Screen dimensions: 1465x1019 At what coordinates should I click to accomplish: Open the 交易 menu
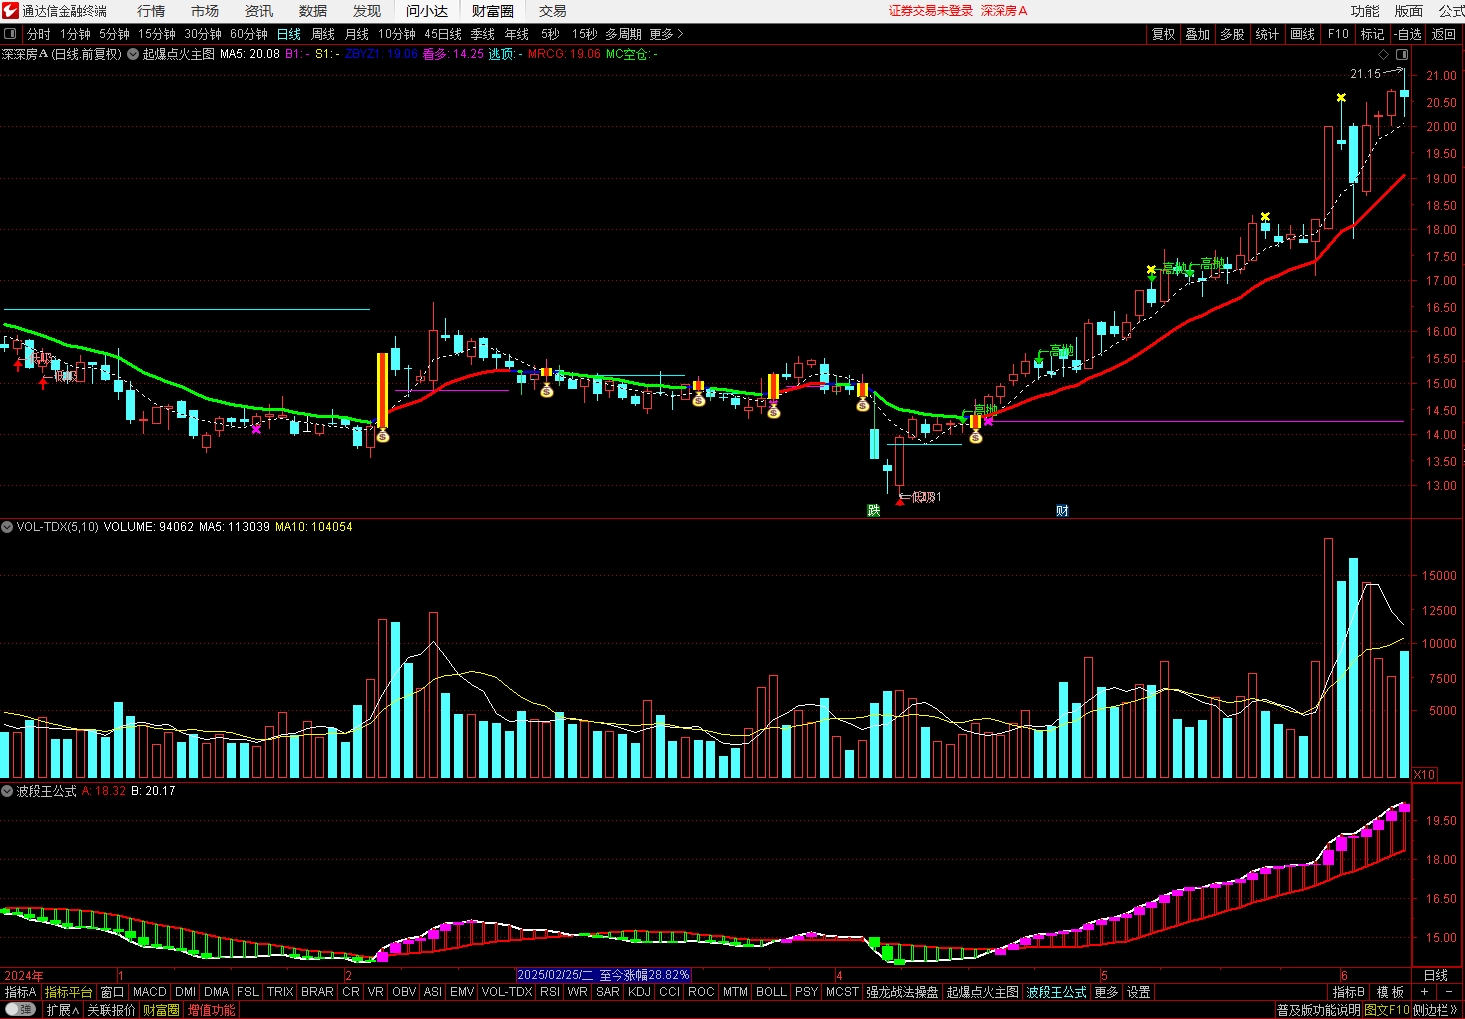click(x=553, y=11)
